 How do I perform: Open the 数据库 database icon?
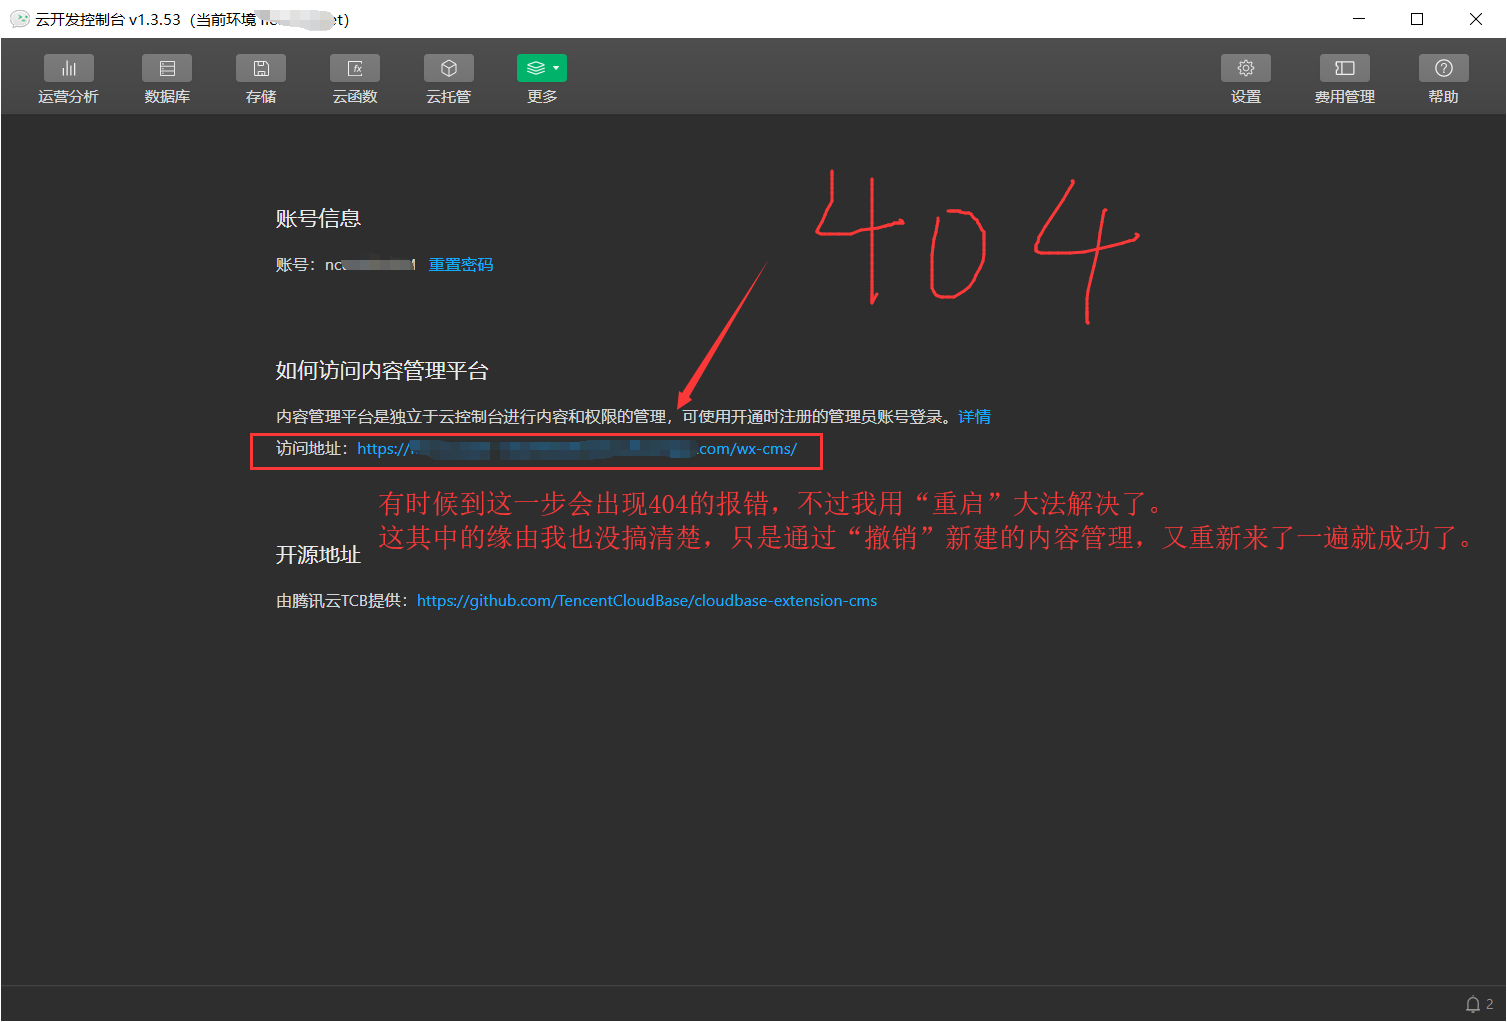[167, 68]
